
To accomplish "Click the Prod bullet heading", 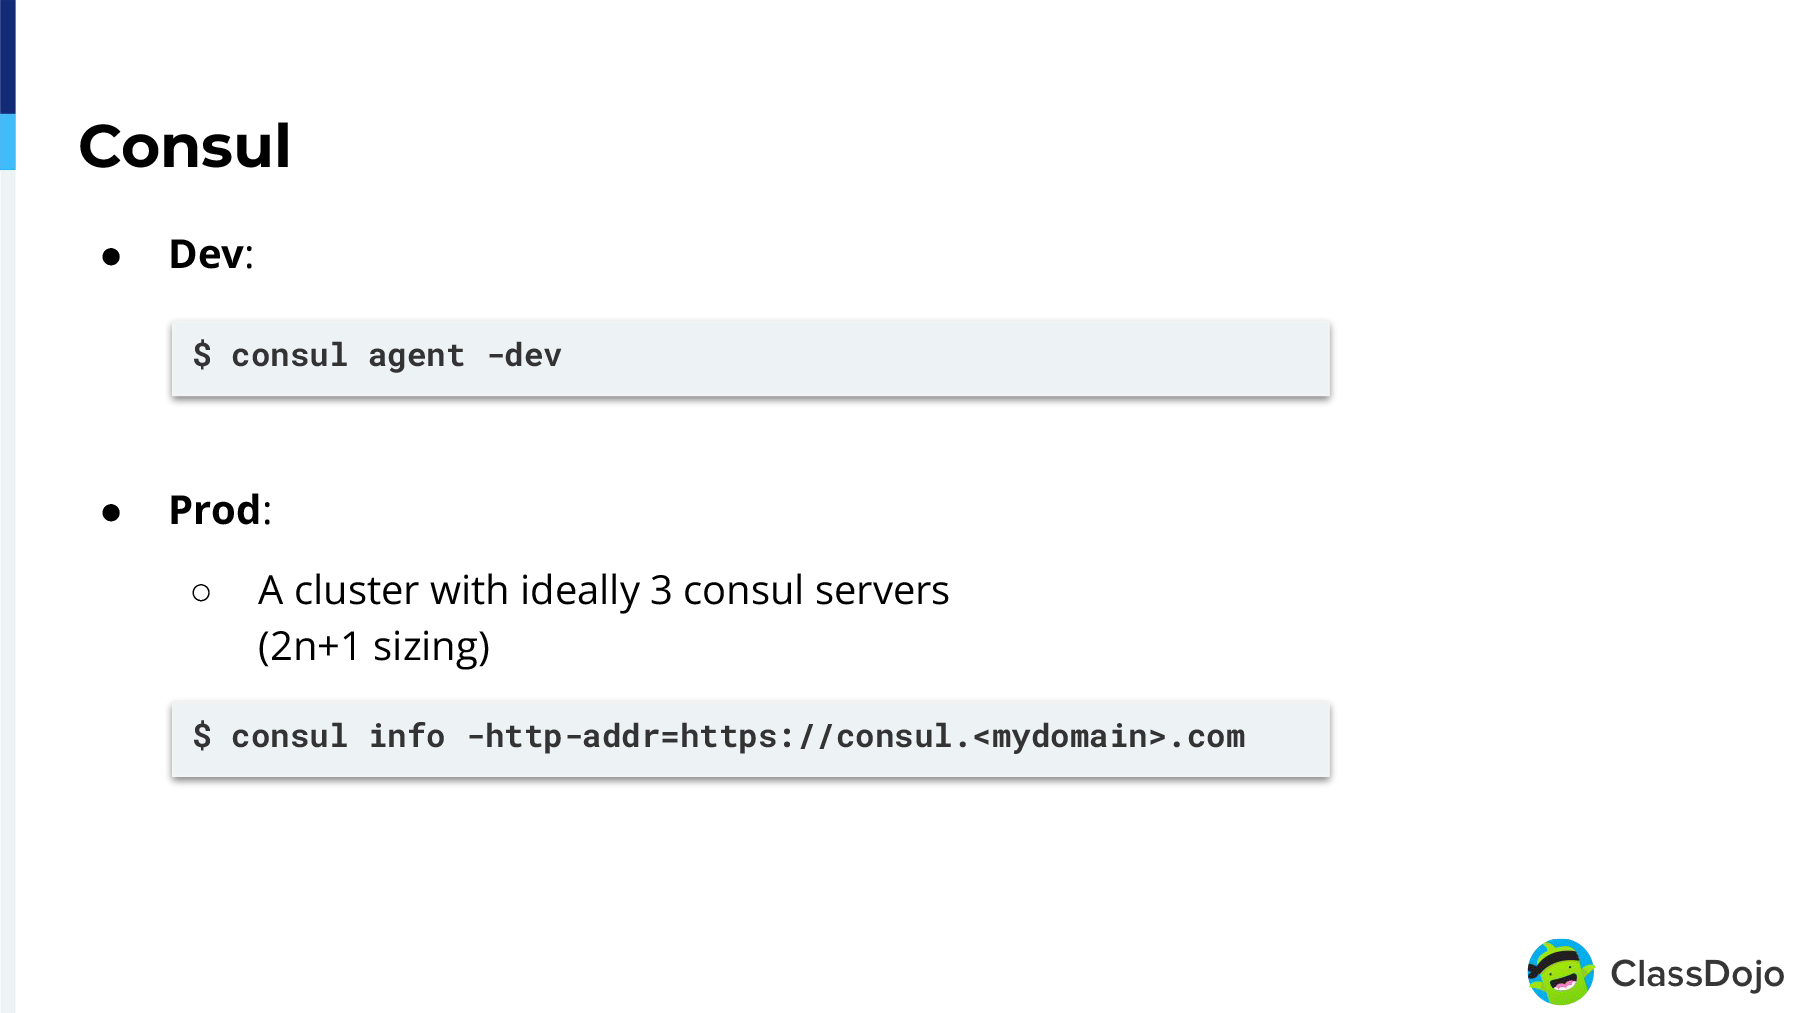I will [x=220, y=510].
